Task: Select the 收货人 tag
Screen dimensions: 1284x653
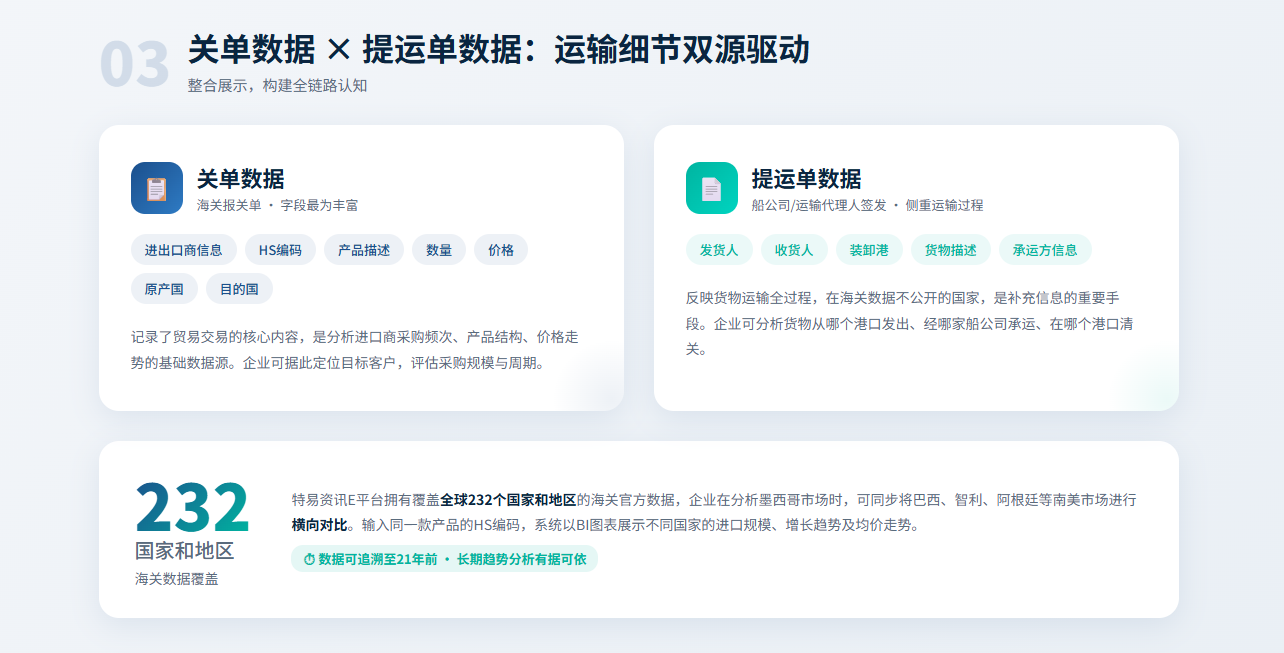Action: click(794, 250)
